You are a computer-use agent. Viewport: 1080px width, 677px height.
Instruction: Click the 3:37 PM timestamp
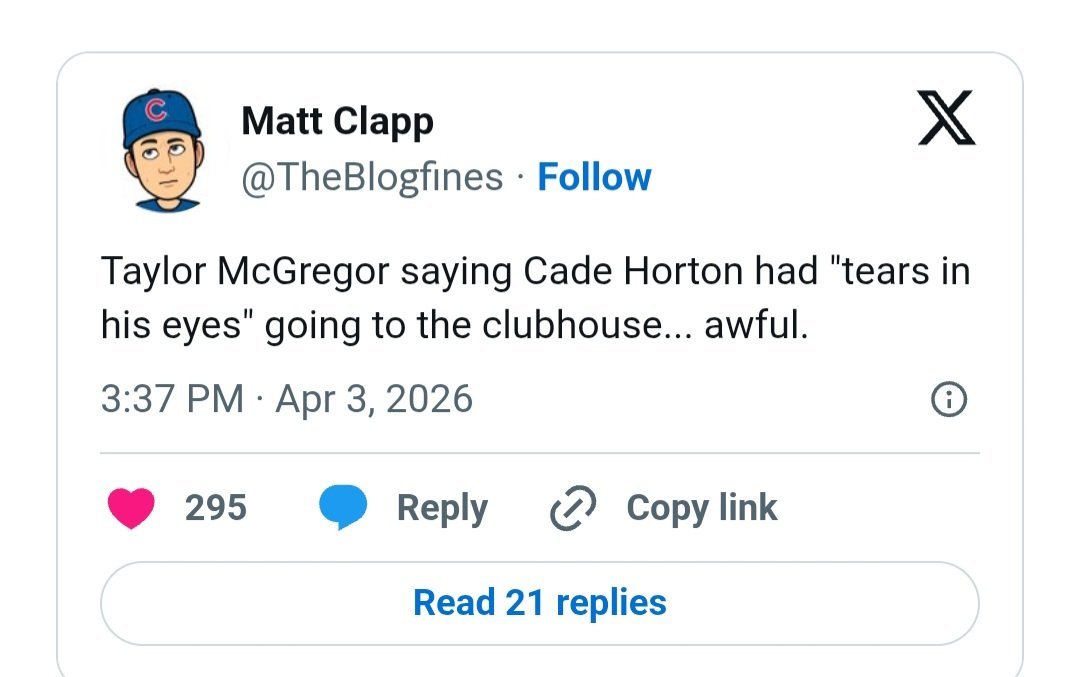point(172,399)
